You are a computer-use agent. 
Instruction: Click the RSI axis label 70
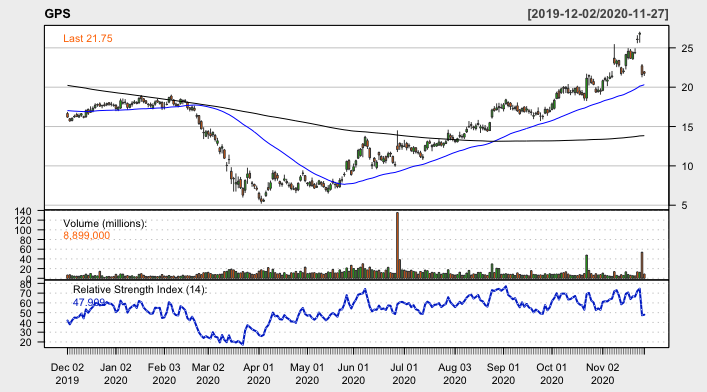click(26, 294)
